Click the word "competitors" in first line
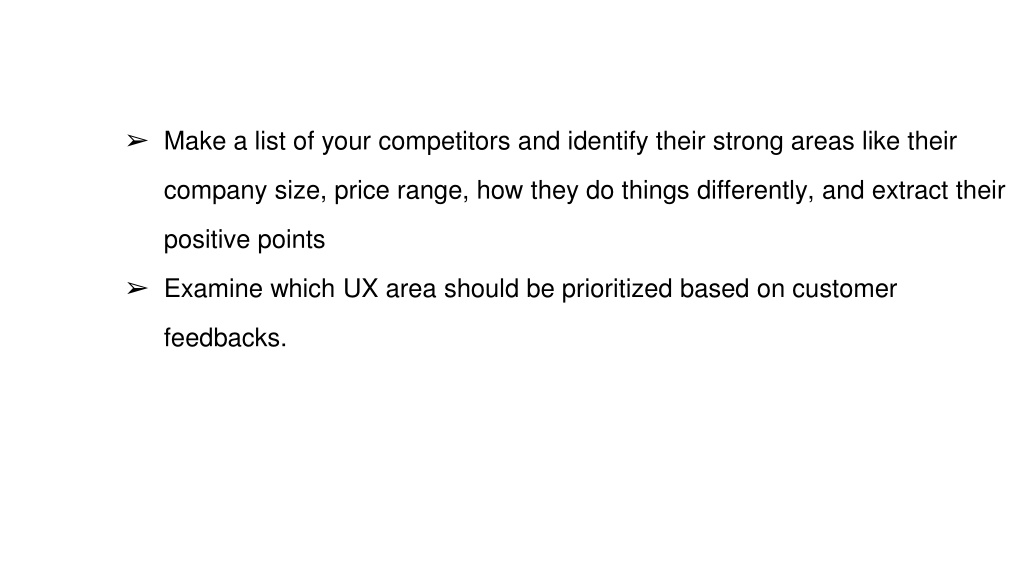 click(444, 142)
